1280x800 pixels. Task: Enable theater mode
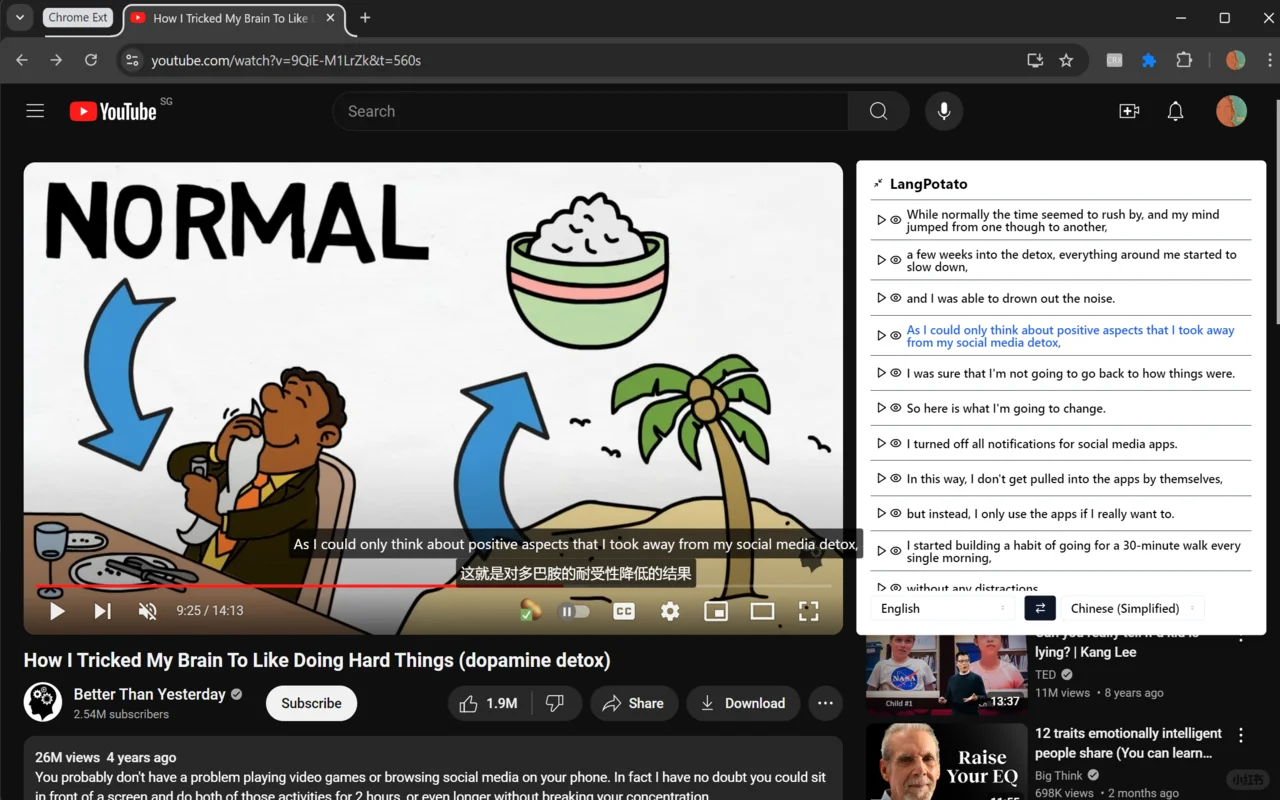(x=762, y=610)
